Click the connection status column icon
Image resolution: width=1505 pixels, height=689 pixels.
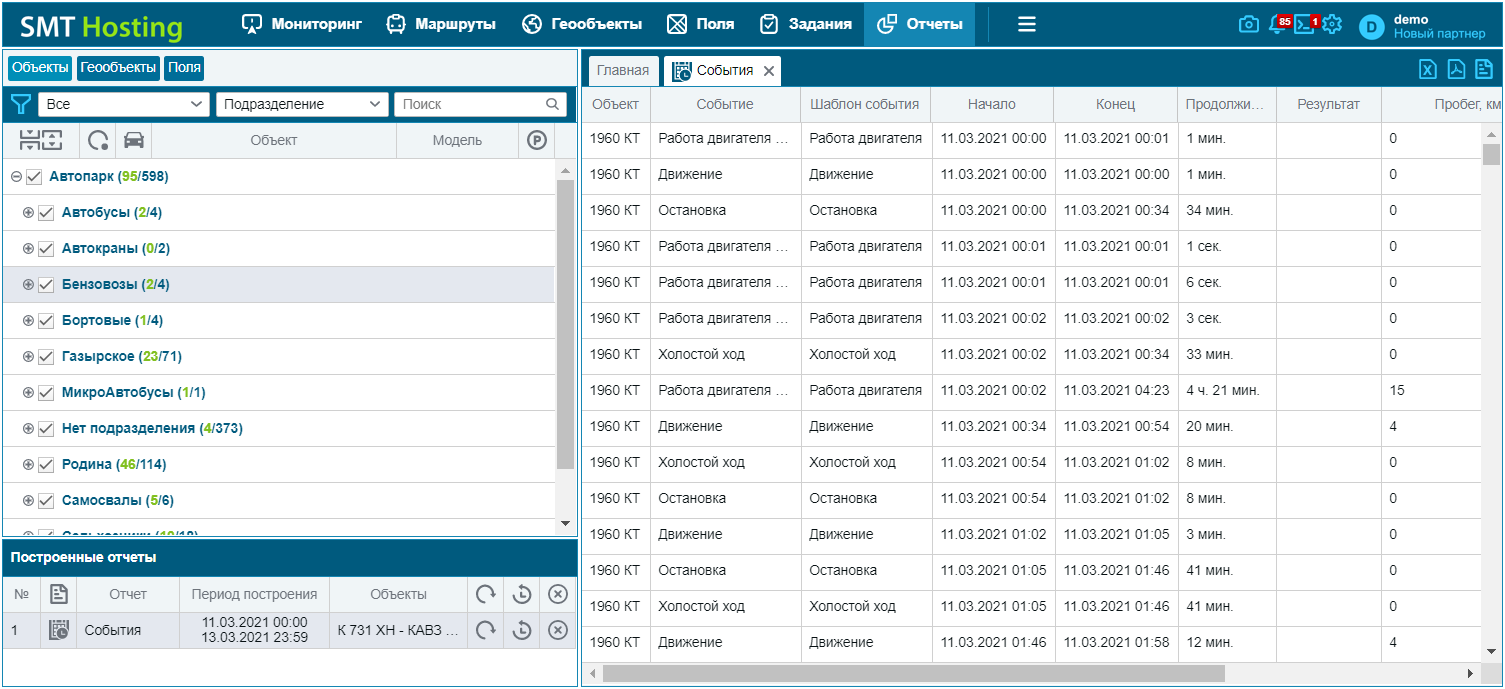click(x=98, y=140)
